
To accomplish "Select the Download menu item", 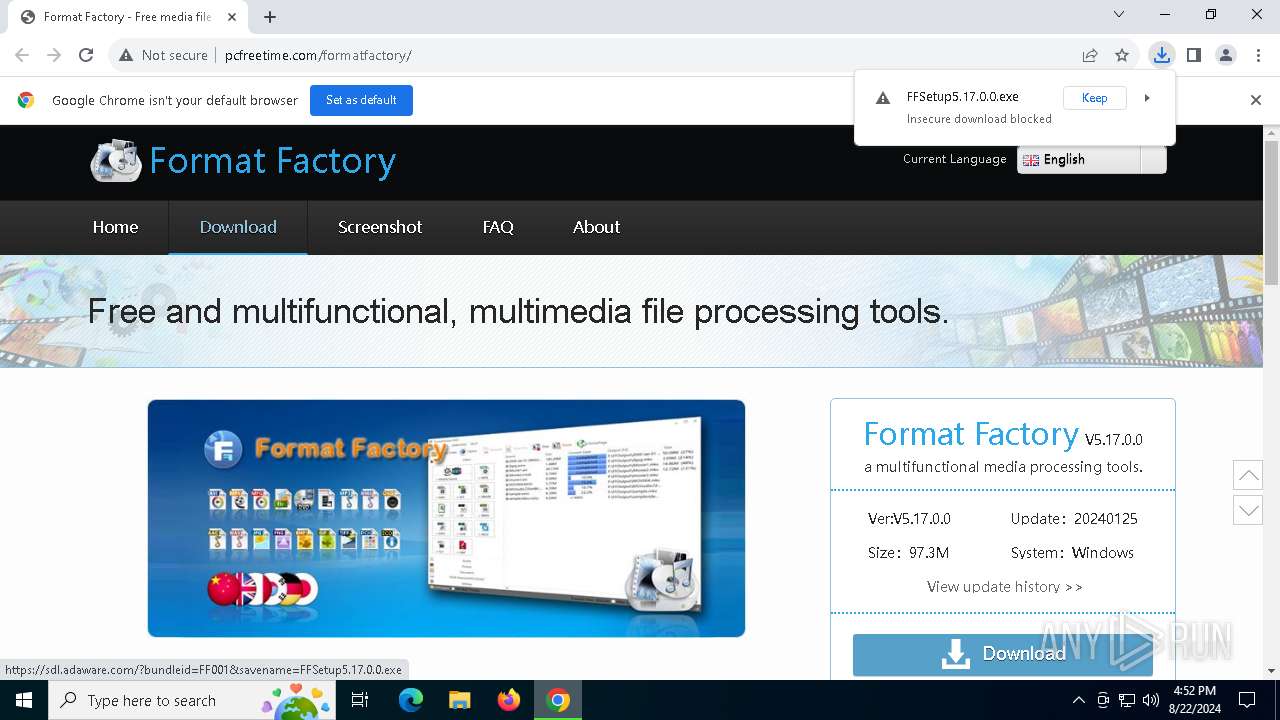I will pyautogui.click(x=238, y=227).
